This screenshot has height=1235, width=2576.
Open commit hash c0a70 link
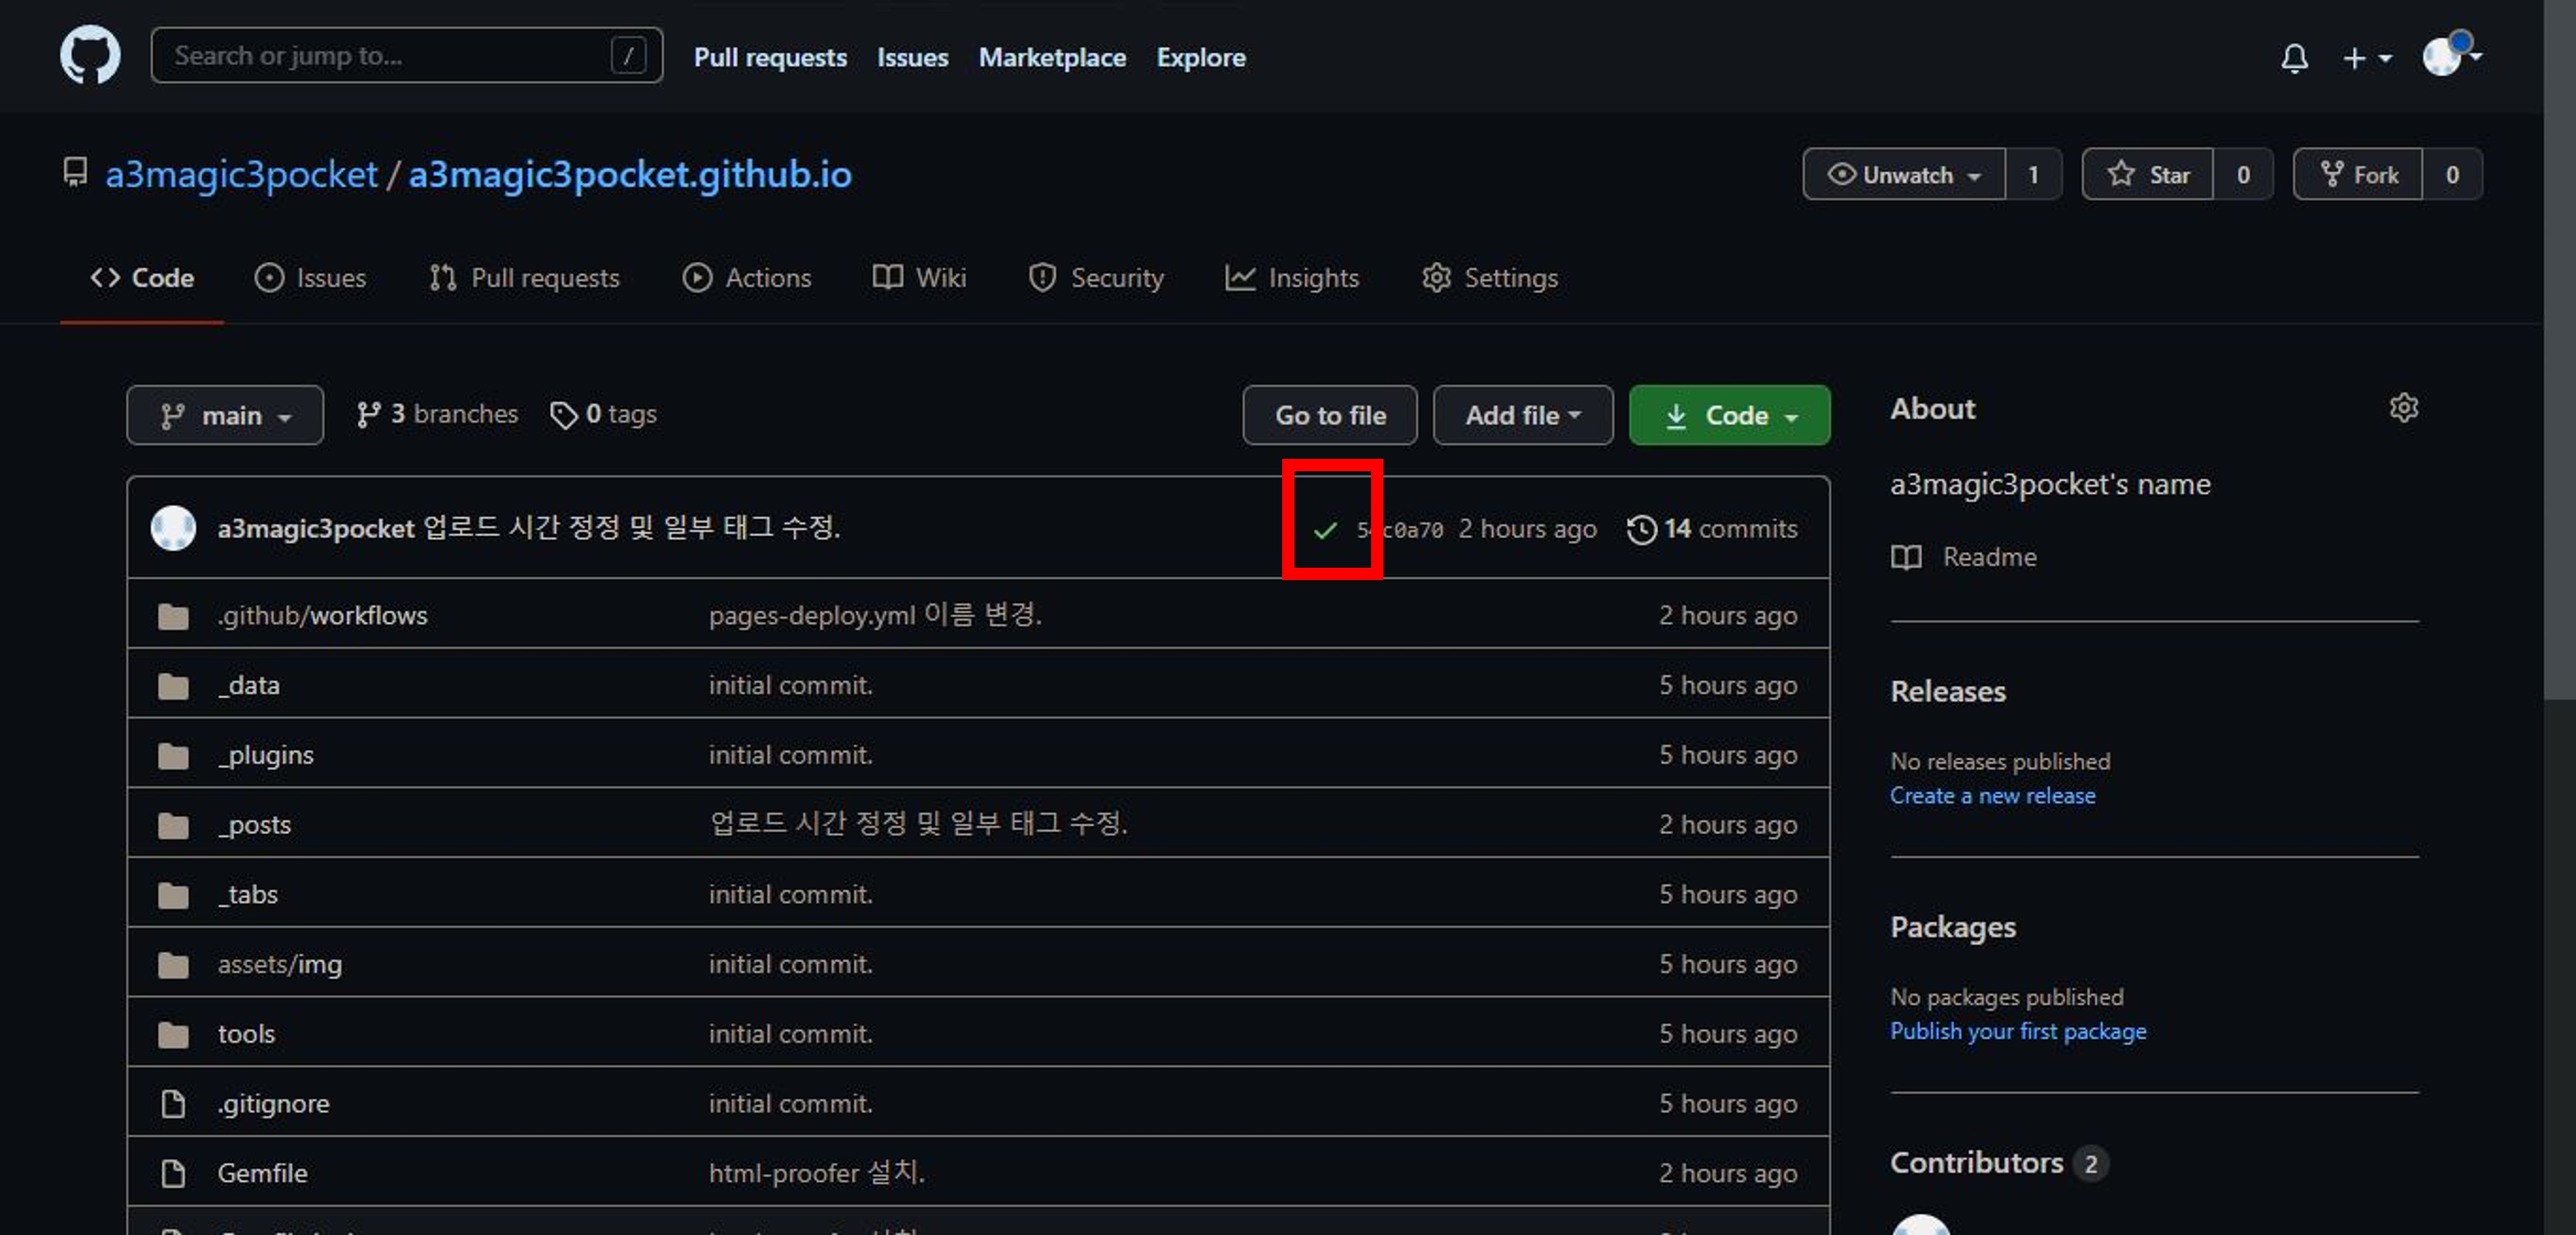click(1400, 530)
